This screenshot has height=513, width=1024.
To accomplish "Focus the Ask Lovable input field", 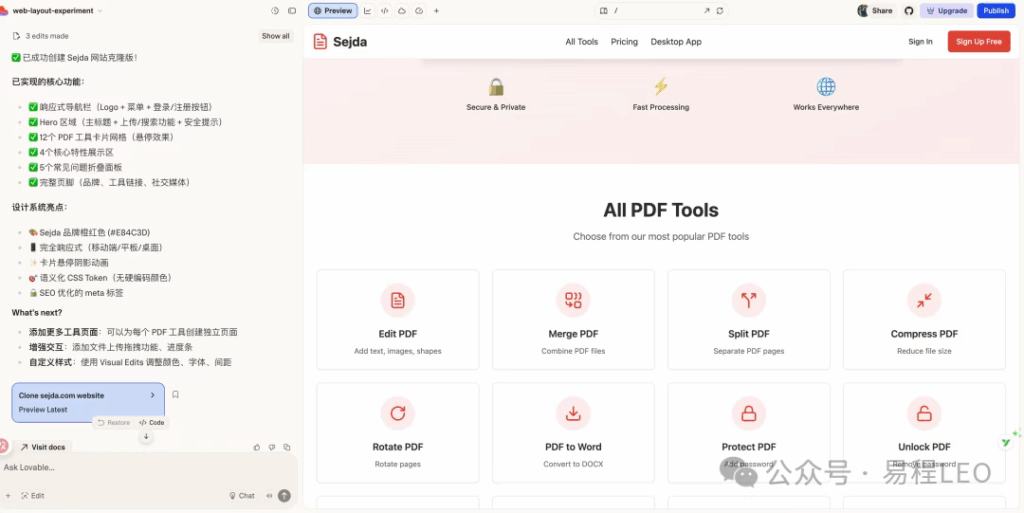I will tap(140, 467).
